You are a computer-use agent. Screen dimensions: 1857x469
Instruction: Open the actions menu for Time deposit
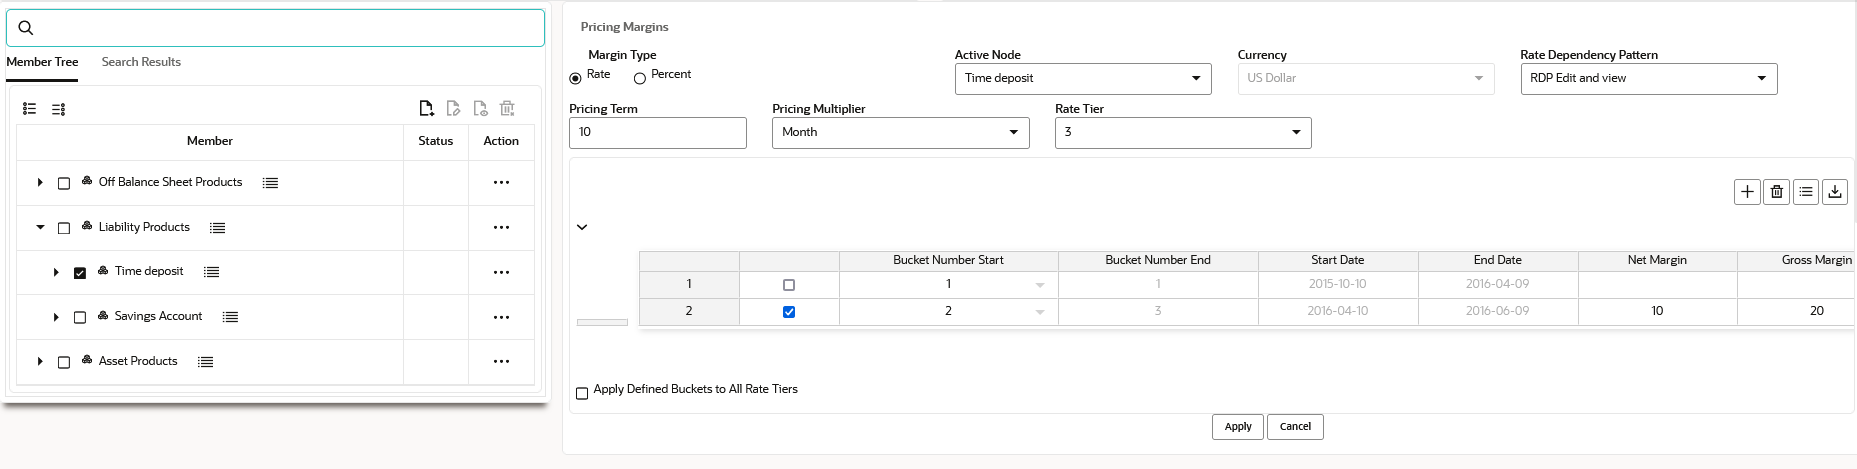tap(501, 272)
